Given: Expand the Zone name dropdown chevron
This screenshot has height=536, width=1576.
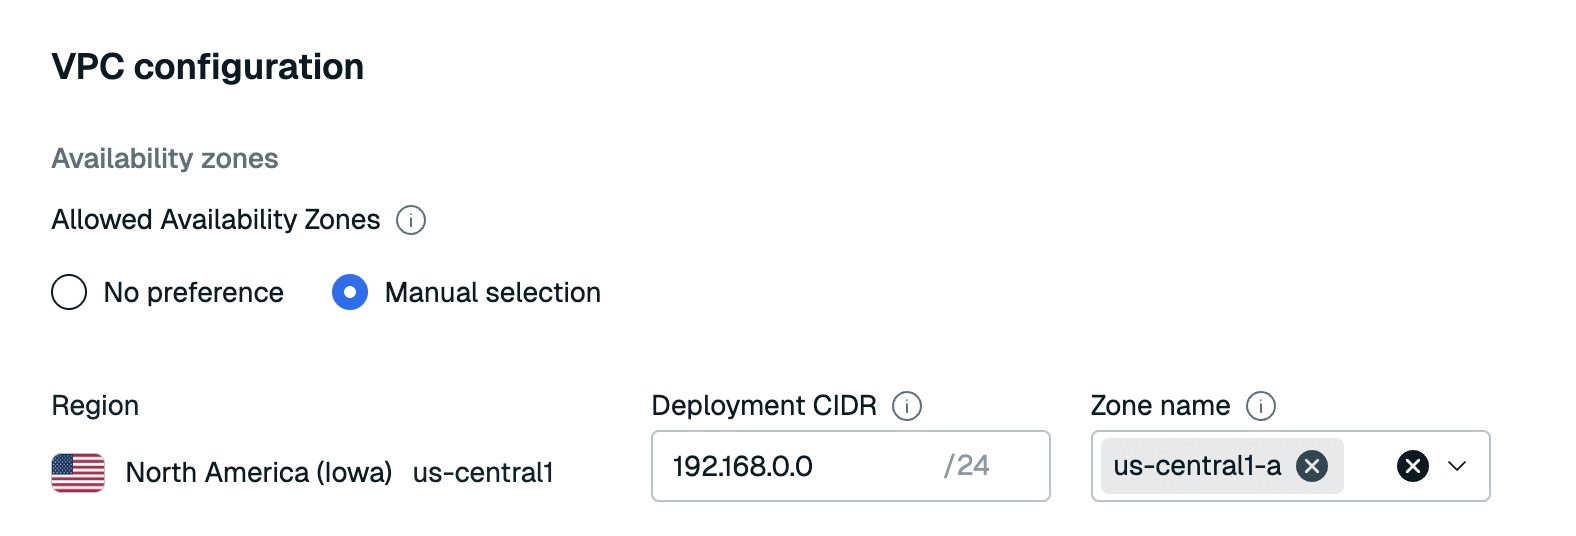Looking at the screenshot, I should click(1457, 466).
